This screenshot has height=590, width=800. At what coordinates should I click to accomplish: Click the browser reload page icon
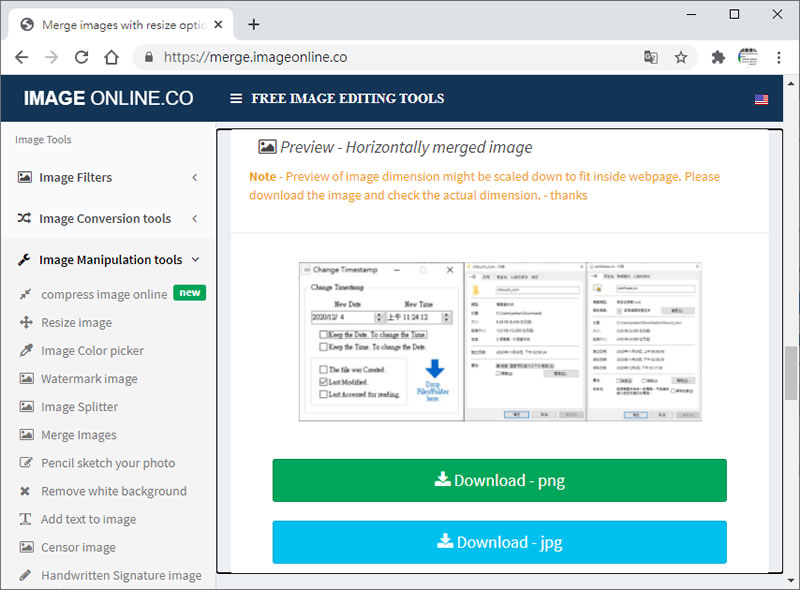tap(82, 57)
